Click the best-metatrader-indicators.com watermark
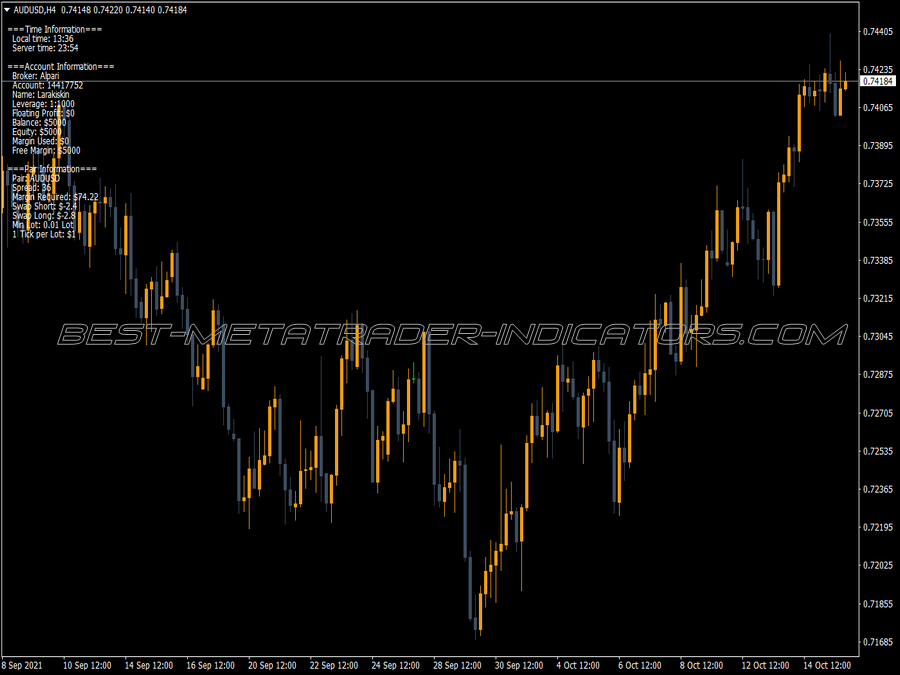 coord(452,335)
